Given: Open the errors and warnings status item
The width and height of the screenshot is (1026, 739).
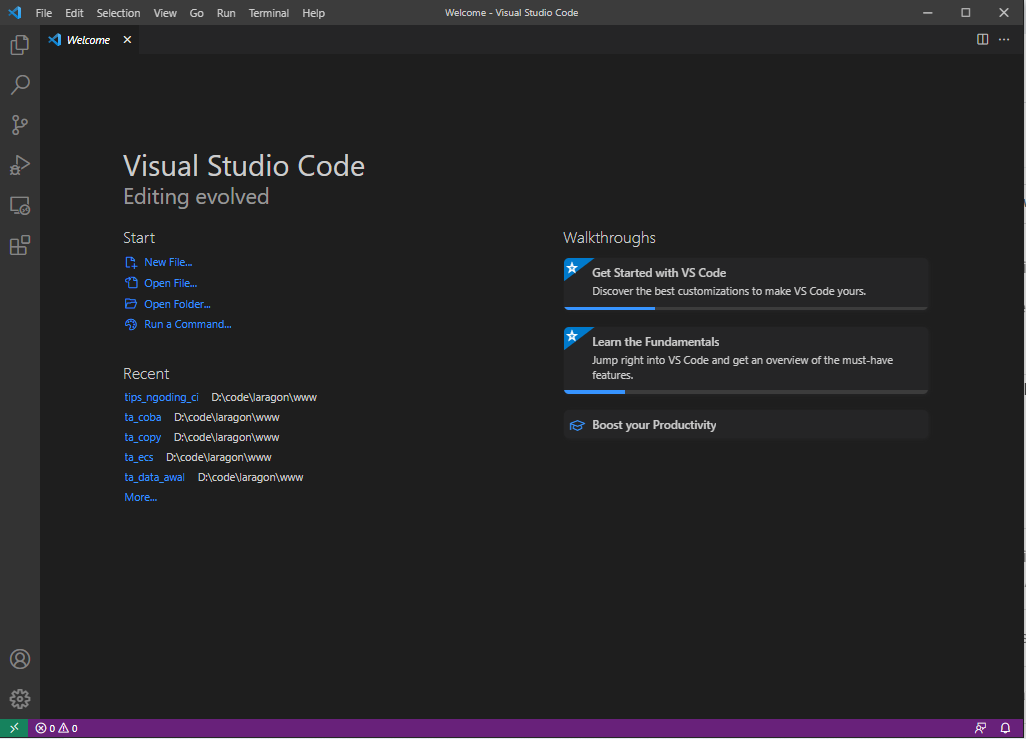Looking at the screenshot, I should [56, 728].
